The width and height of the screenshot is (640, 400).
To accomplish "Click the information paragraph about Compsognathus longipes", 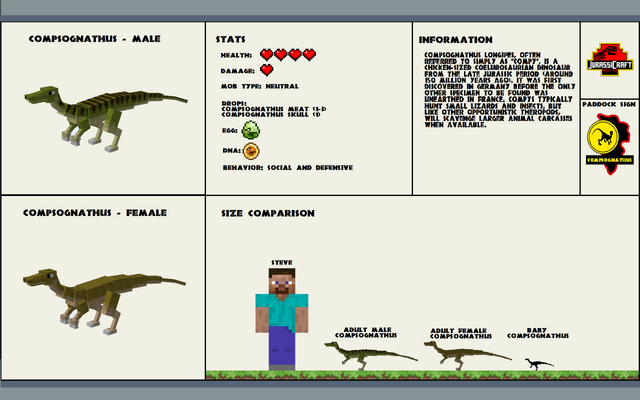I will click(499, 89).
